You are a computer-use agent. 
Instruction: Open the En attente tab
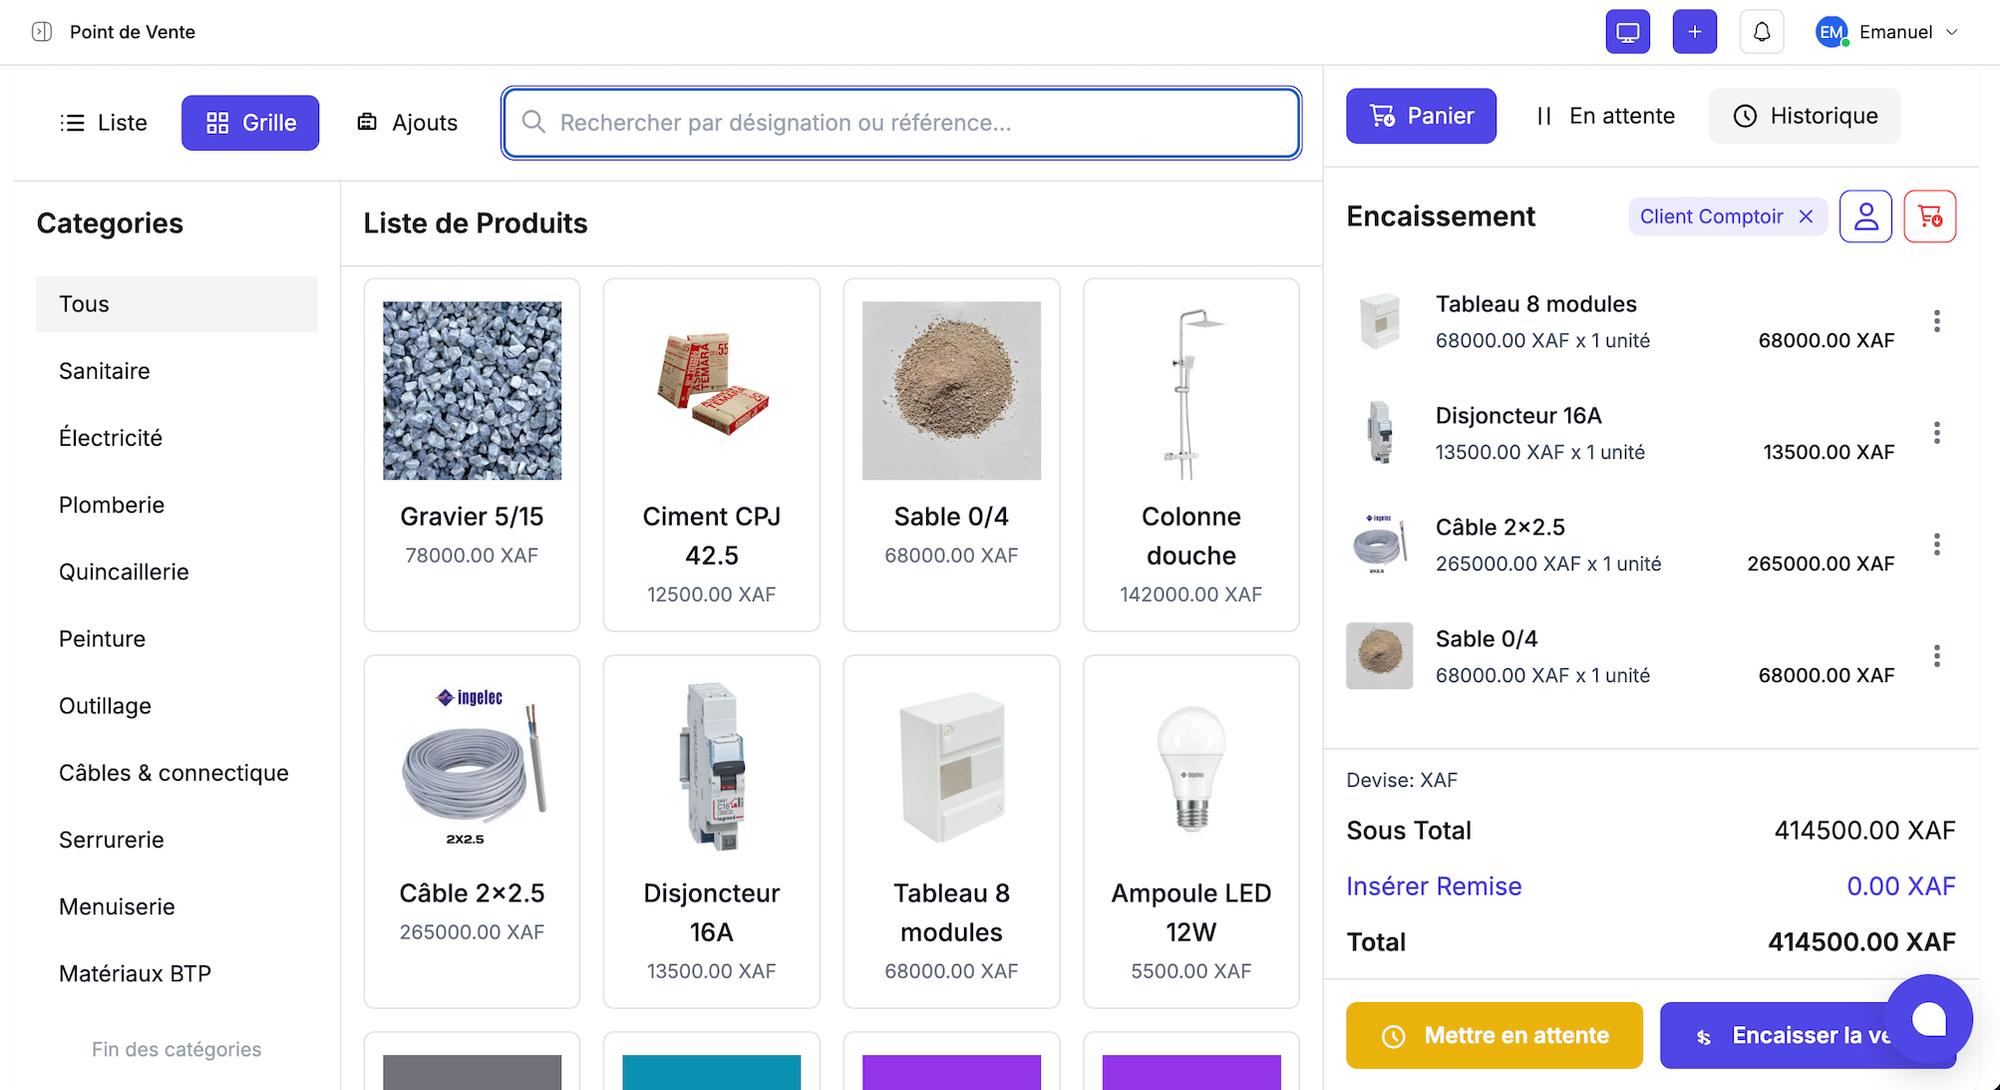point(1605,116)
